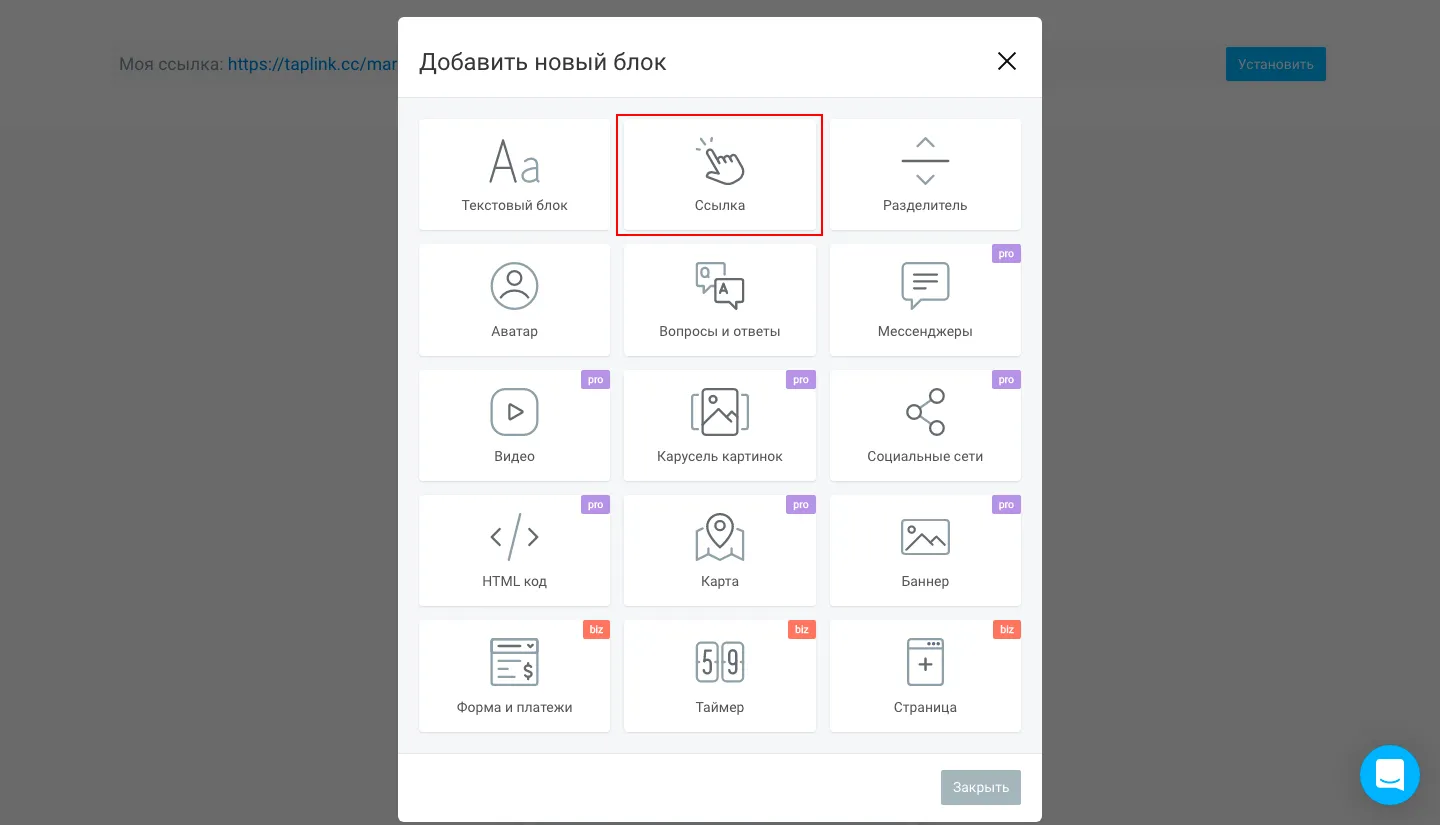Add a Разделитель divider block
This screenshot has height=825, width=1440.
(x=925, y=175)
